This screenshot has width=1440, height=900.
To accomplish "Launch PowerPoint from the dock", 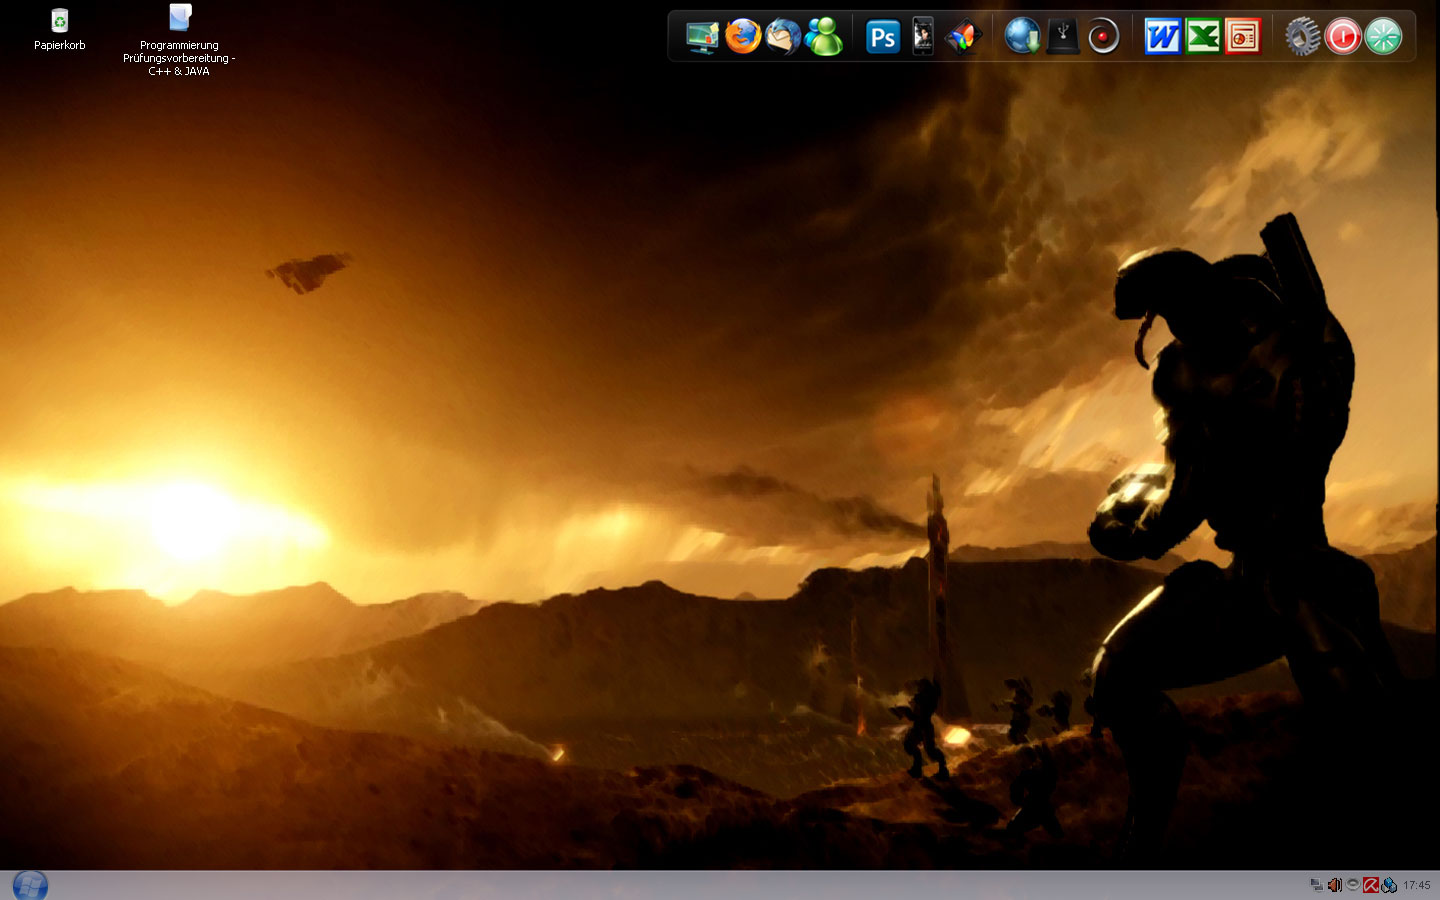I will [x=1243, y=37].
